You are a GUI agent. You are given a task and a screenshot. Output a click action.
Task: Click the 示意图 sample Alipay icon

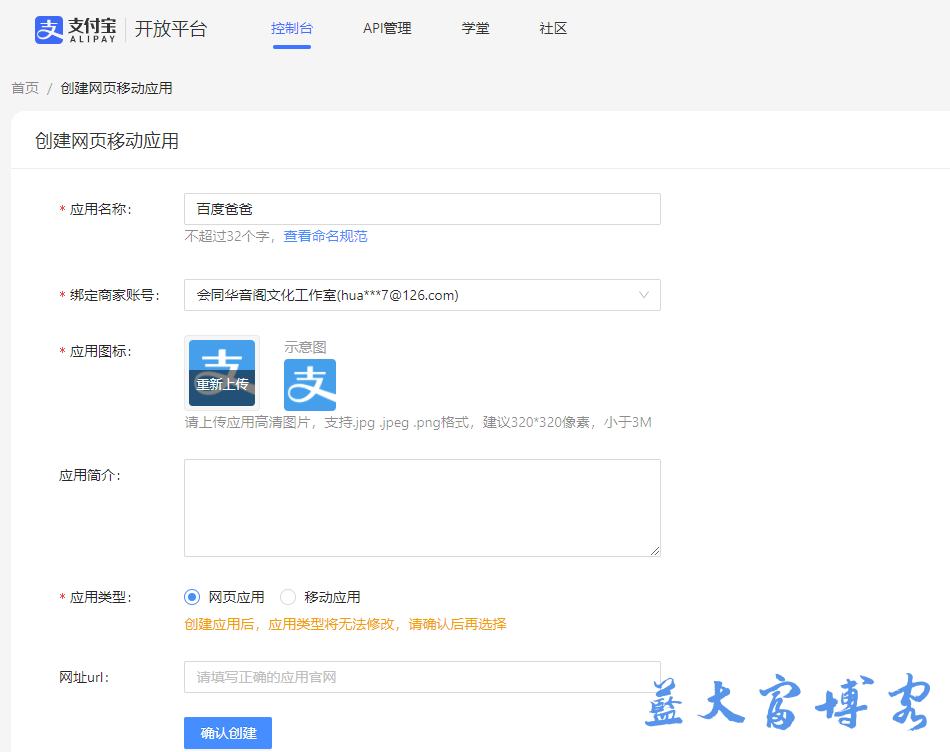pyautogui.click(x=310, y=385)
